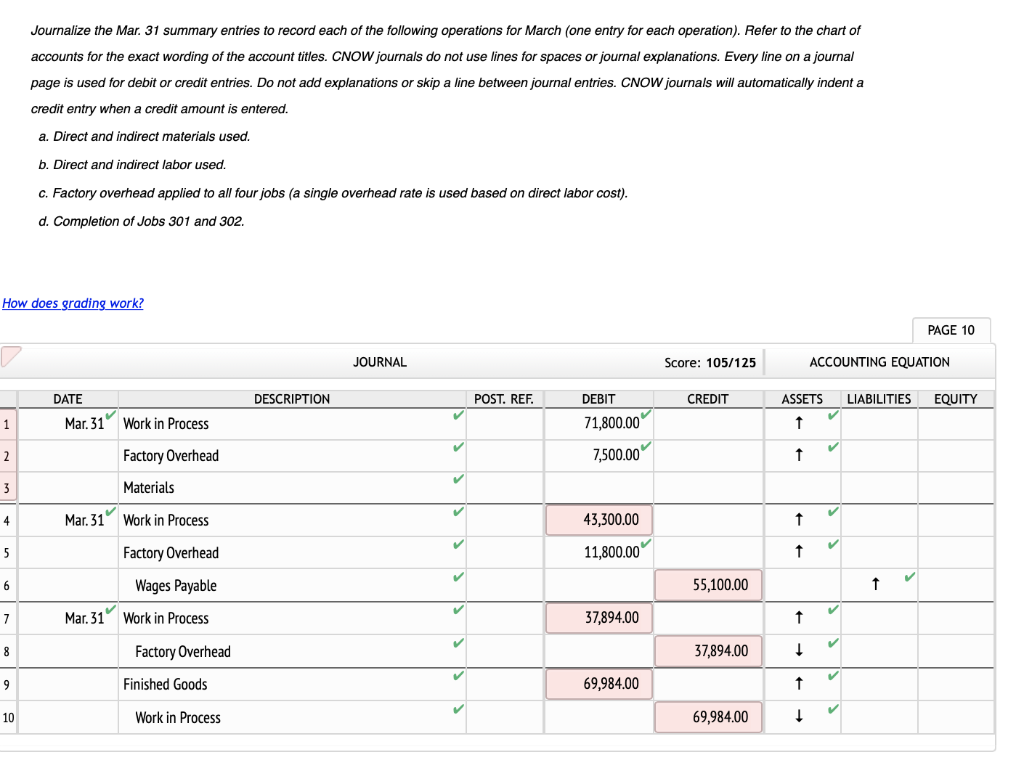The width and height of the screenshot is (1024, 768).
Task: Click the empty assets cell for Materials
Action: 803,488
